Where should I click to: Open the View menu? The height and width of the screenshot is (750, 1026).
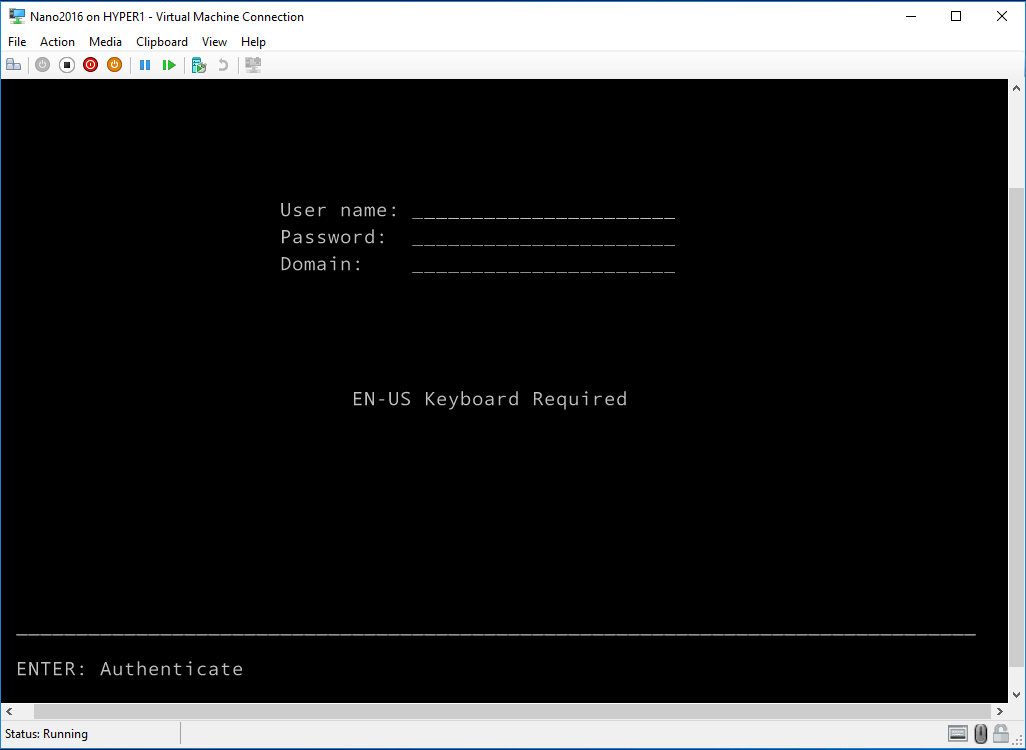(214, 42)
